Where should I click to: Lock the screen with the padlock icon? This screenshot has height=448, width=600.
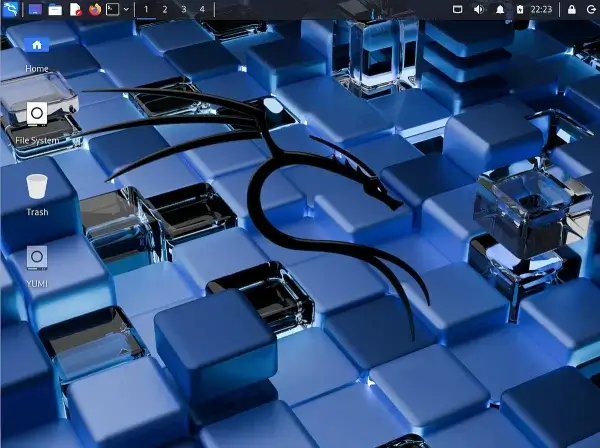572,9
